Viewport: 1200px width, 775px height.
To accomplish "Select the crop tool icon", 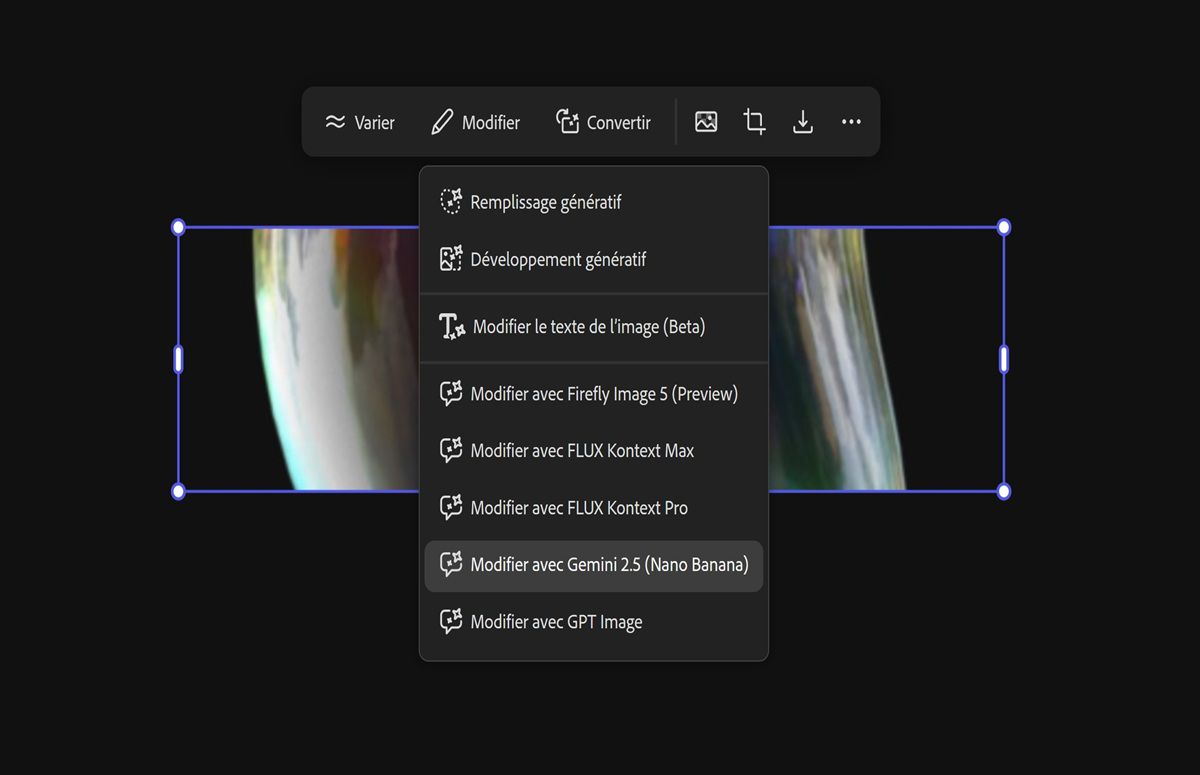I will coord(754,122).
